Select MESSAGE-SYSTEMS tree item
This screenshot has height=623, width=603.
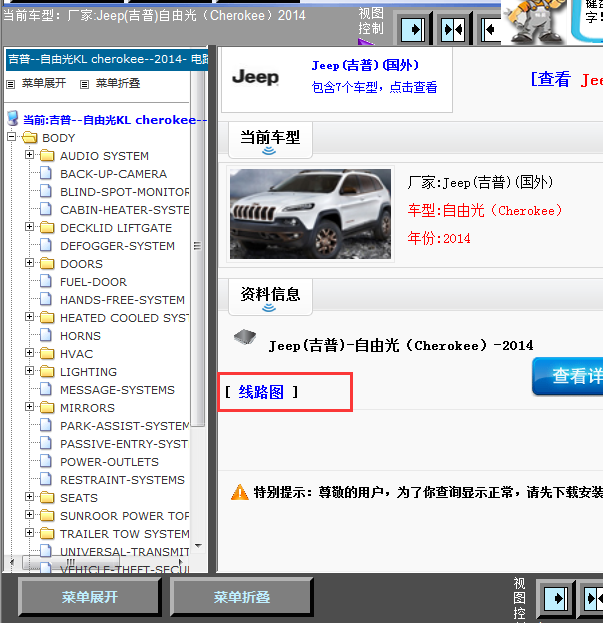pyautogui.click(x=117, y=390)
